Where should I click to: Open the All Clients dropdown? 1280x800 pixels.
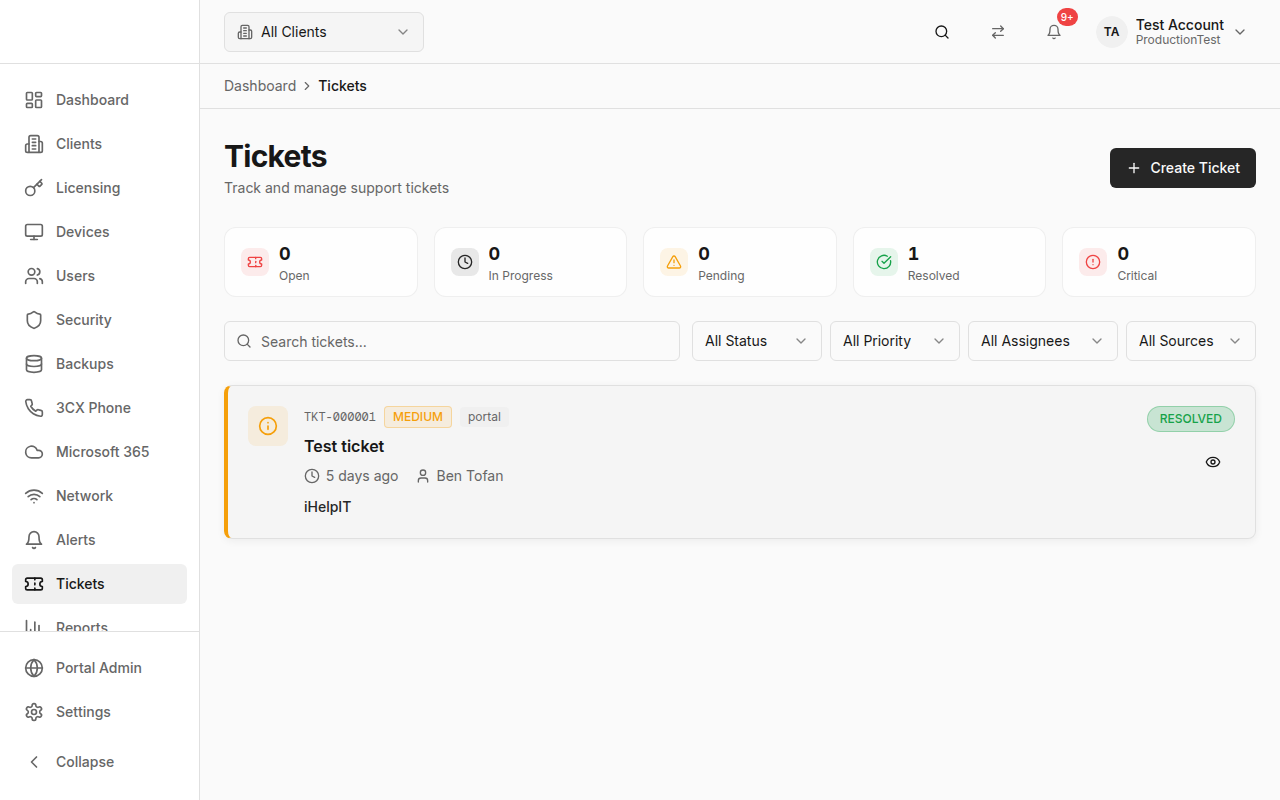[324, 32]
